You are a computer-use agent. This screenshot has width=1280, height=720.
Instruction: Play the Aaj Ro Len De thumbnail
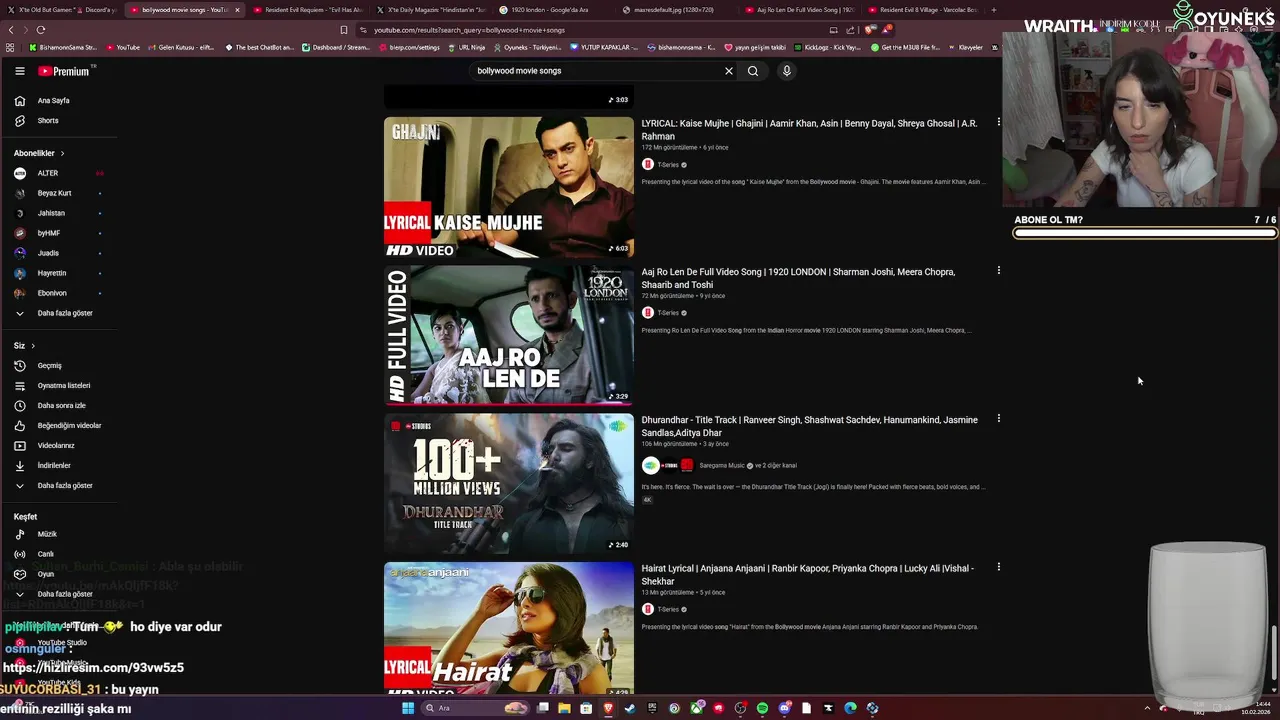(509, 335)
